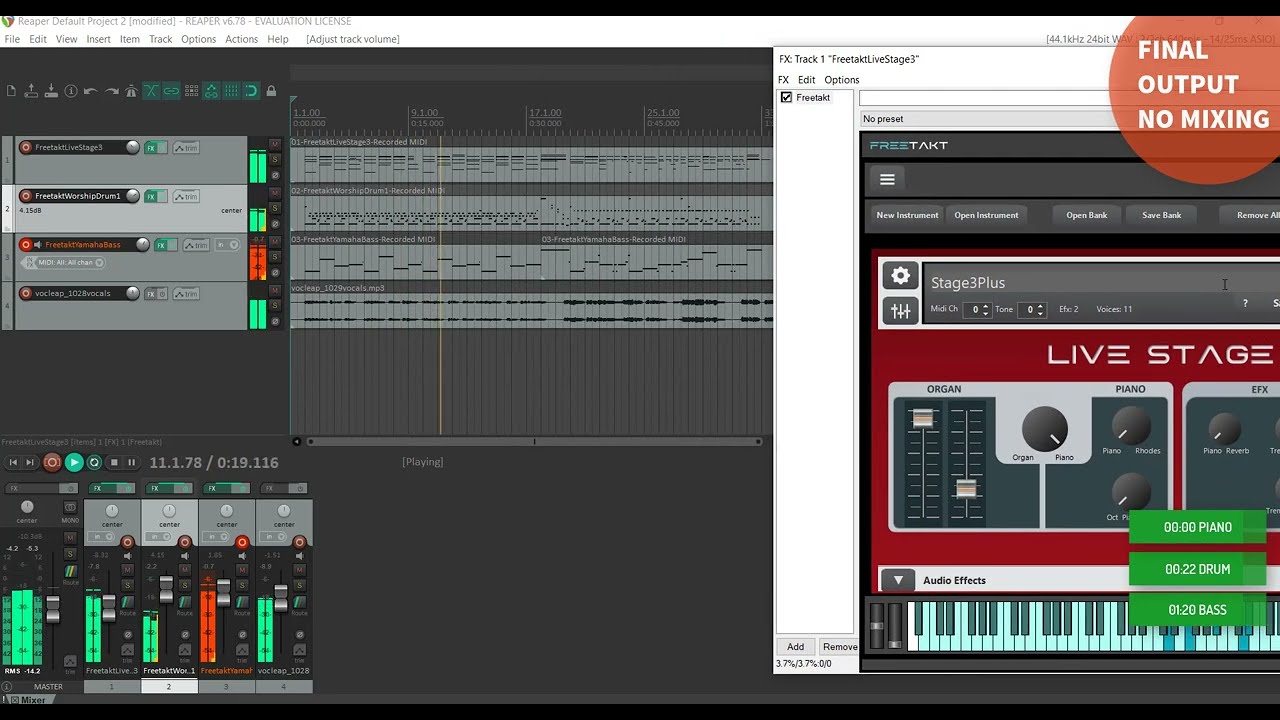Mute the FreetaktLiveStage3 track in track panel
Viewport: 1280px width, 720px height.
click(x=275, y=144)
